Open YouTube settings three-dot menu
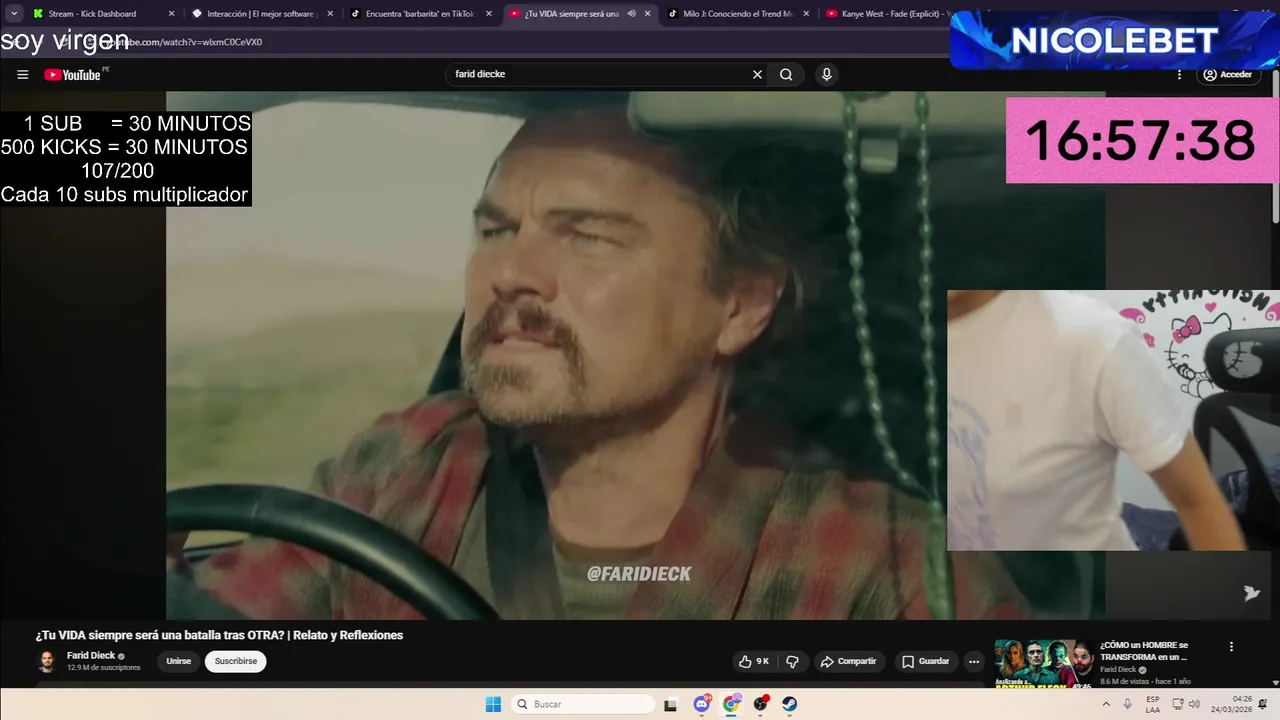 point(1179,74)
